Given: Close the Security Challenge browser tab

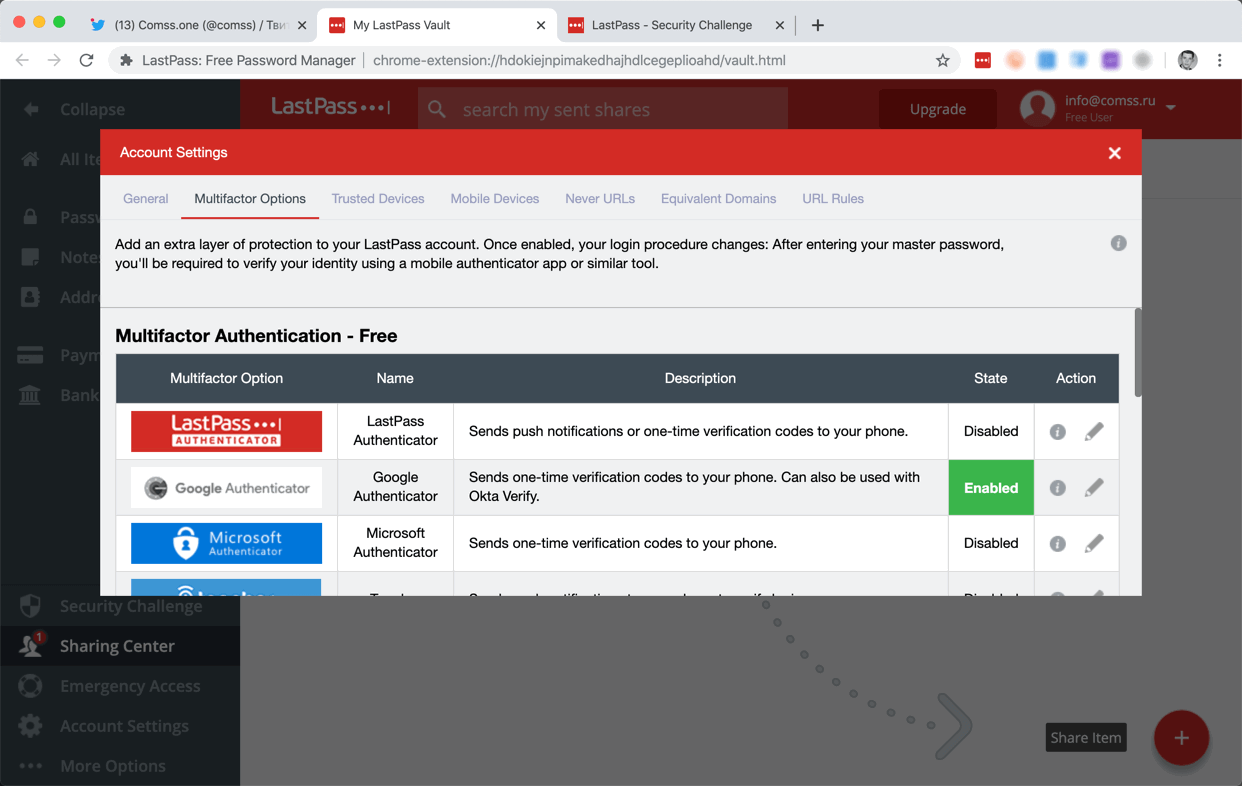Looking at the screenshot, I should (780, 25).
